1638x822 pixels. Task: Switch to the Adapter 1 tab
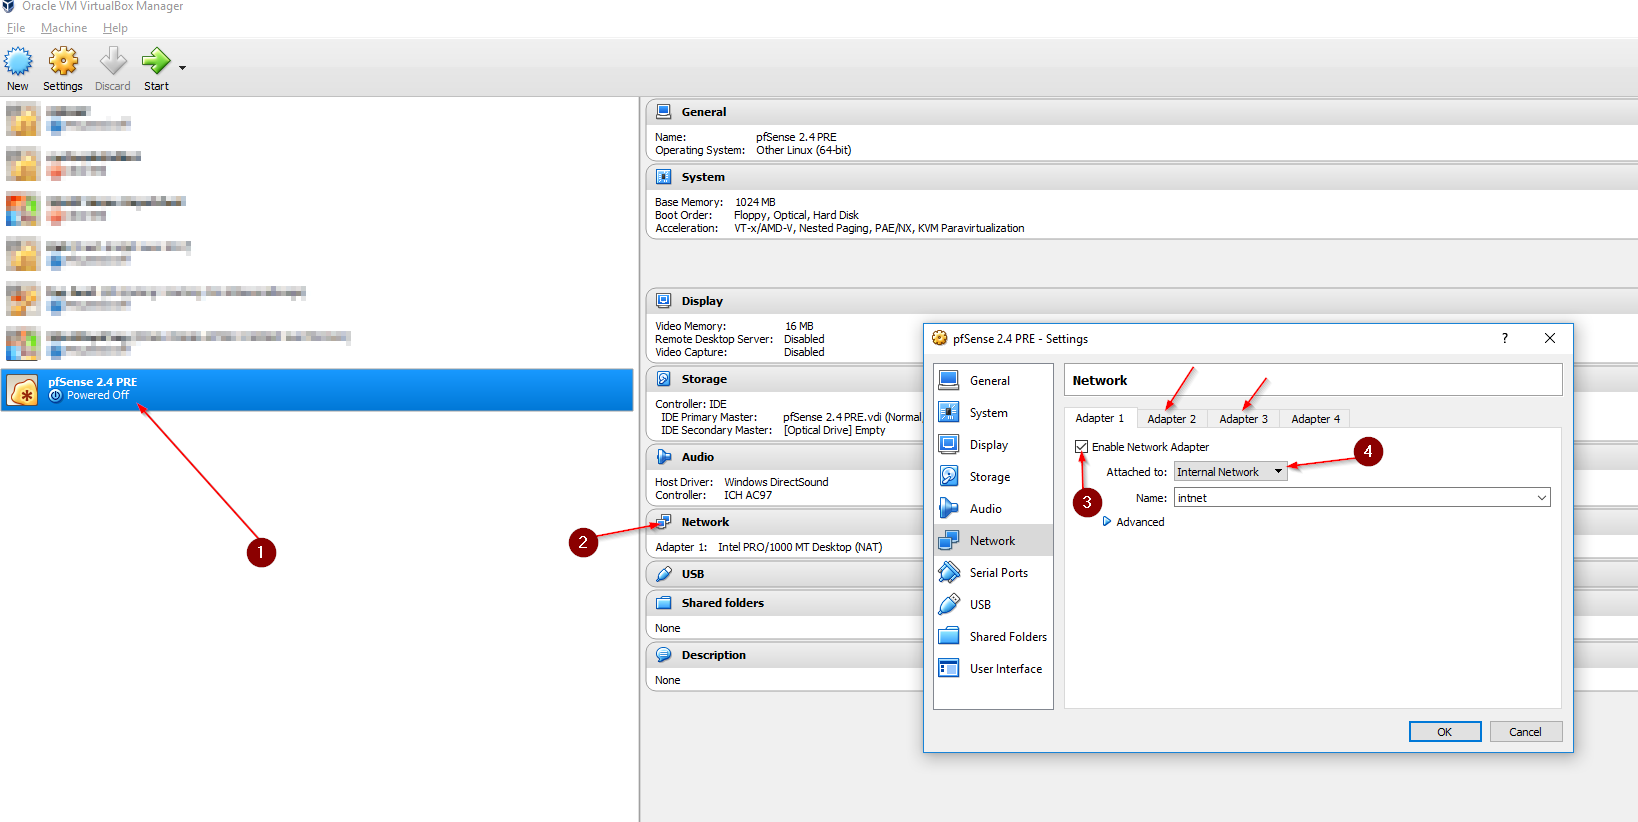point(1100,418)
